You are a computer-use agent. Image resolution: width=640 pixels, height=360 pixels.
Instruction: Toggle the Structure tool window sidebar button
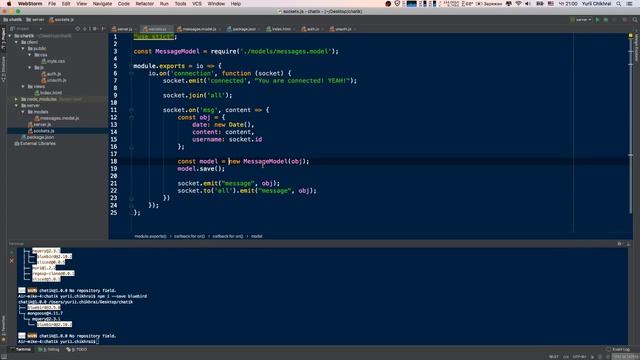pos(3,69)
